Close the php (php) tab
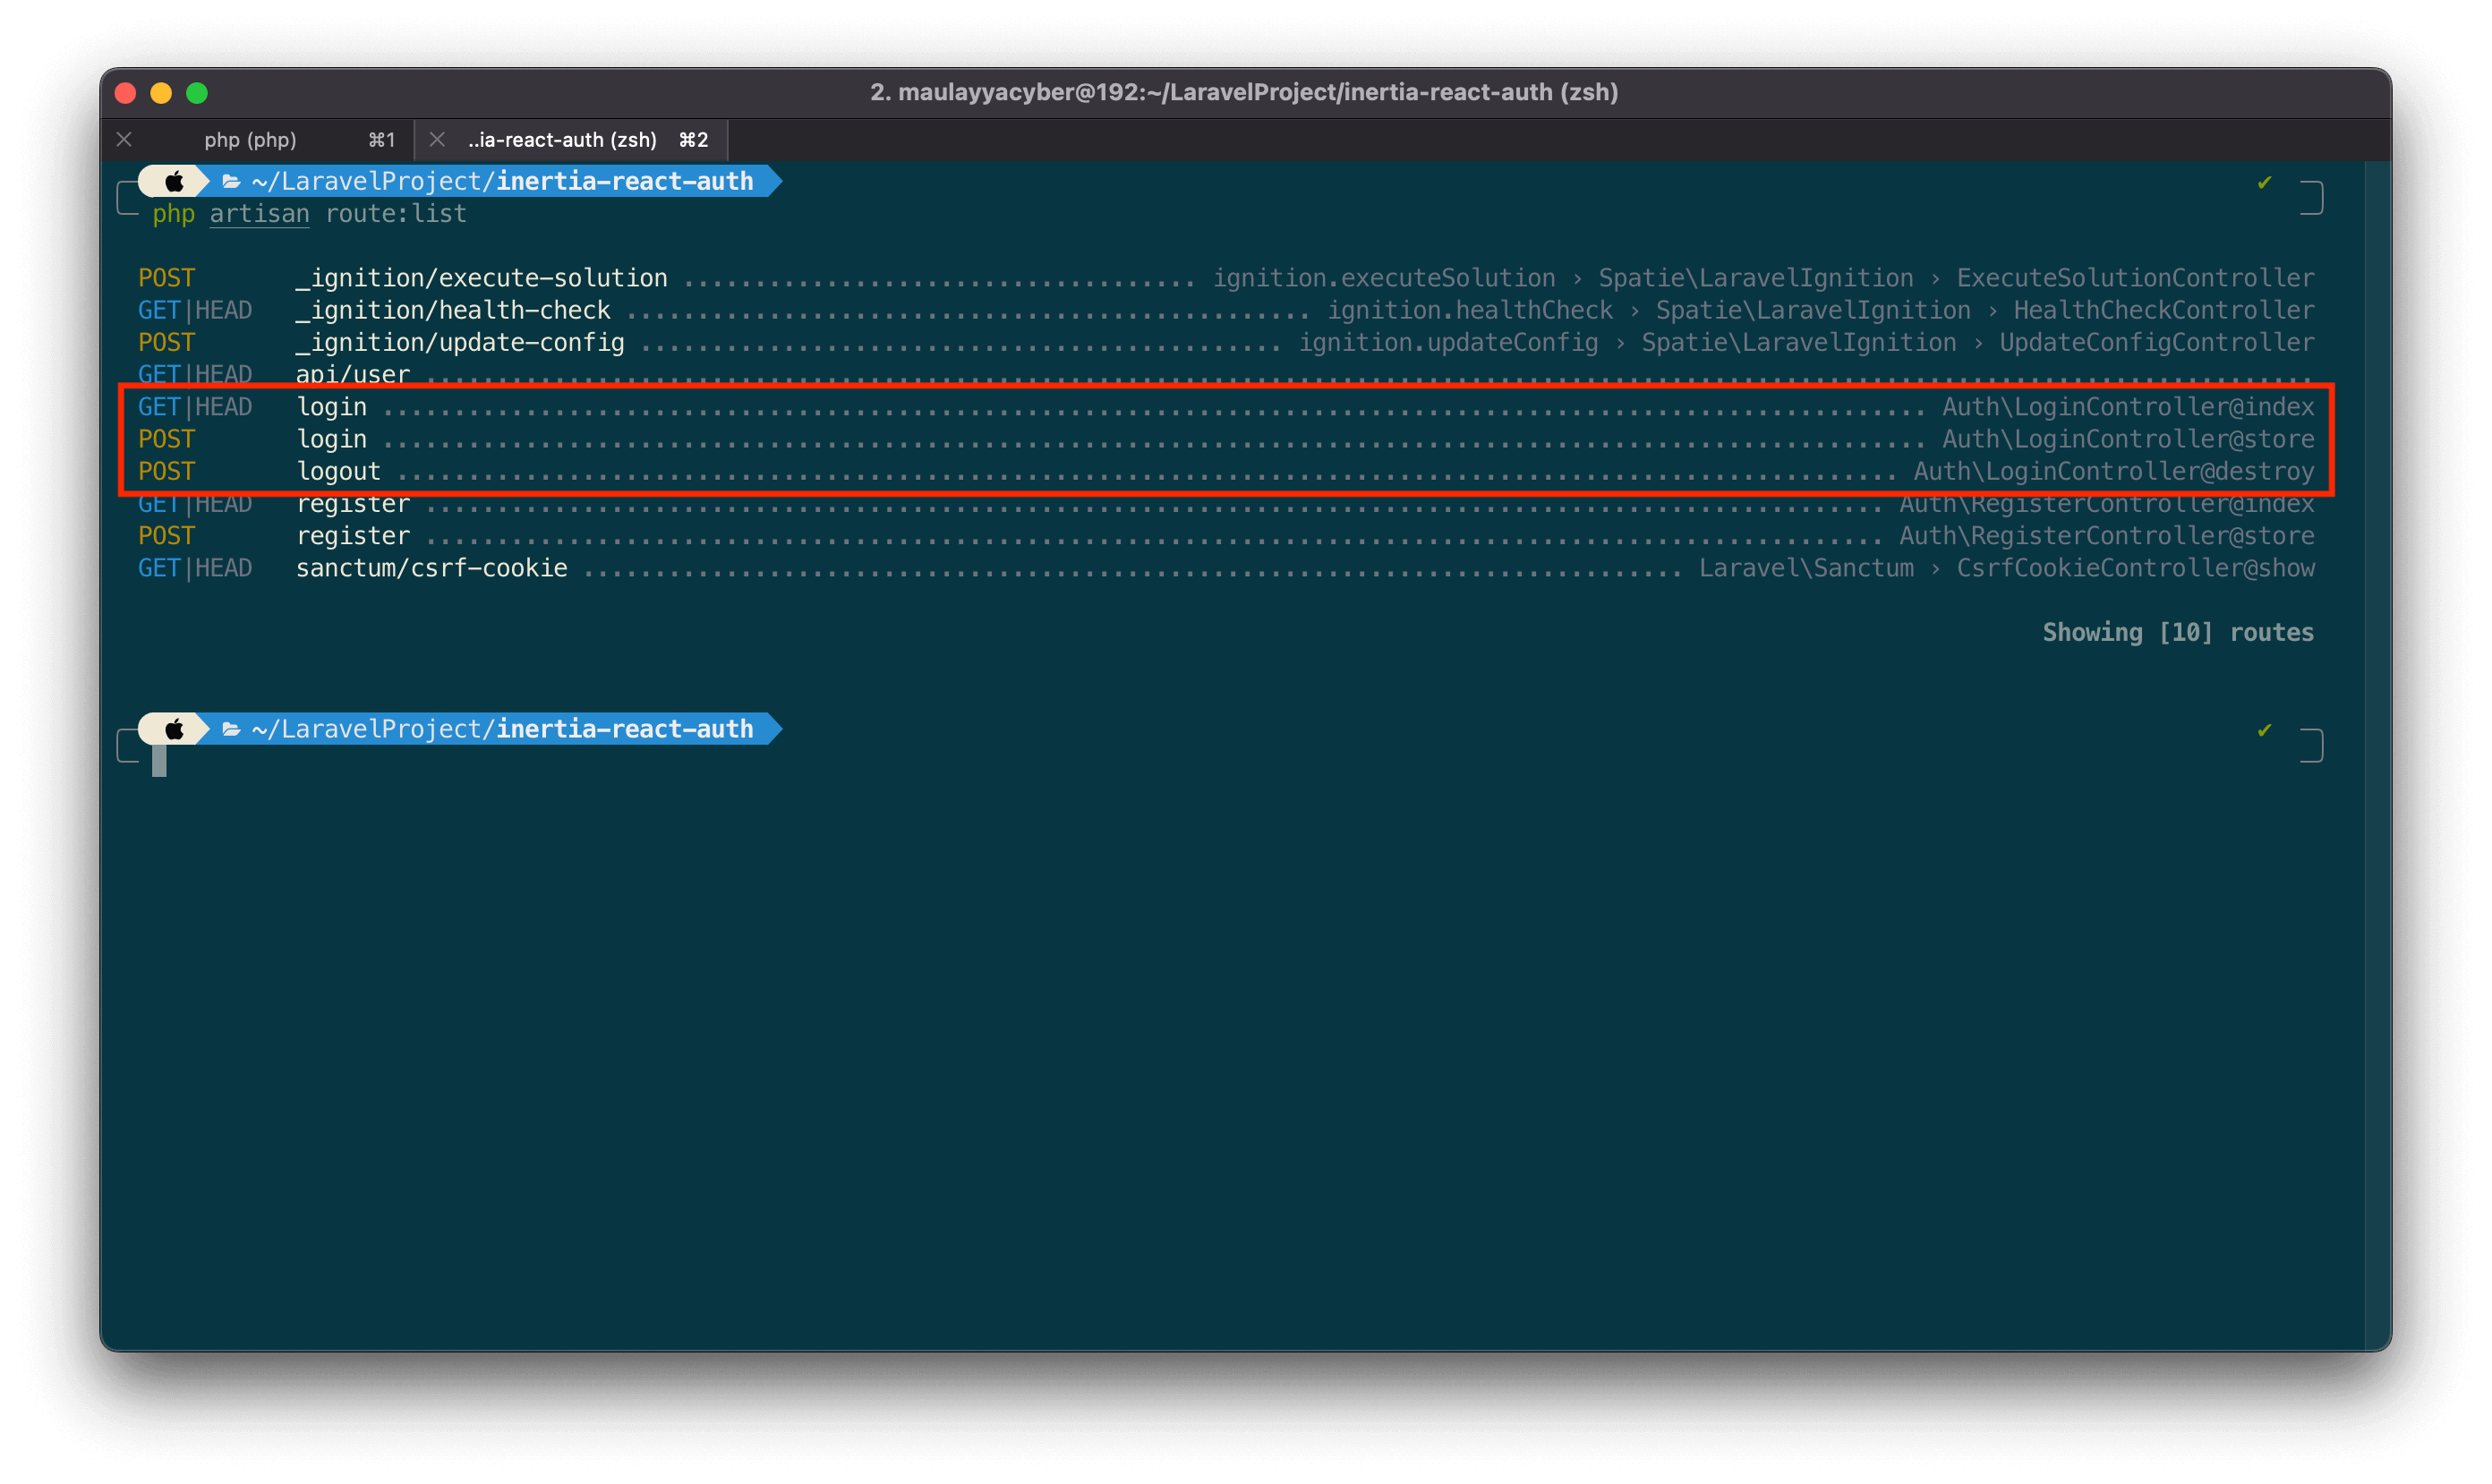 (x=124, y=139)
